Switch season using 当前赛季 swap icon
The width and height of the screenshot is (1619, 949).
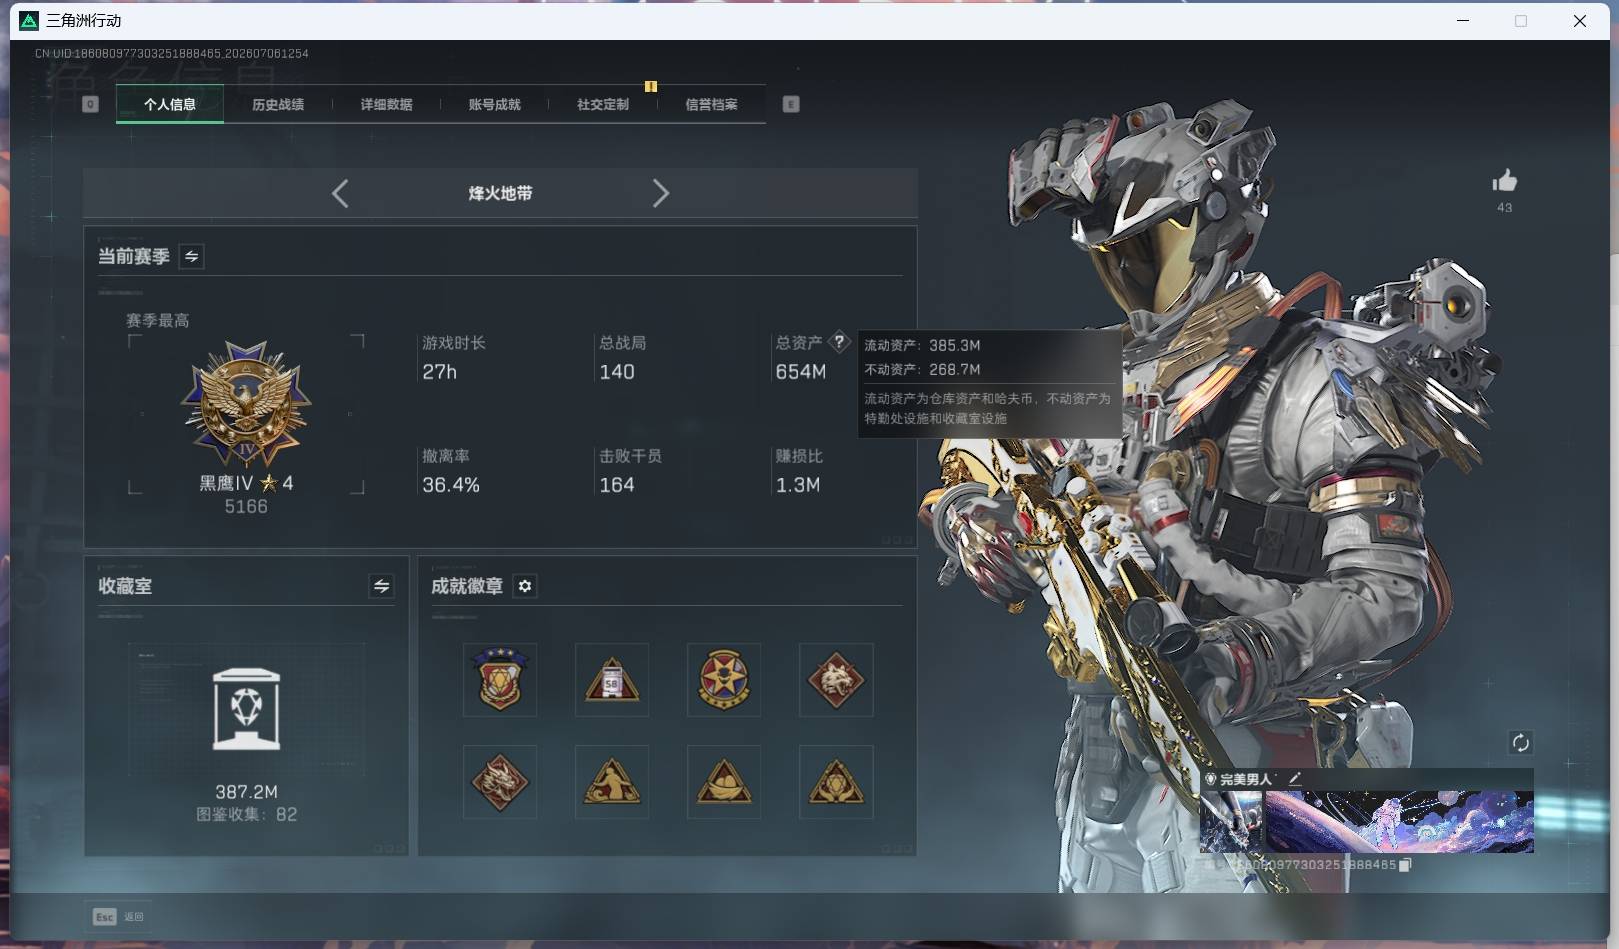coord(191,256)
